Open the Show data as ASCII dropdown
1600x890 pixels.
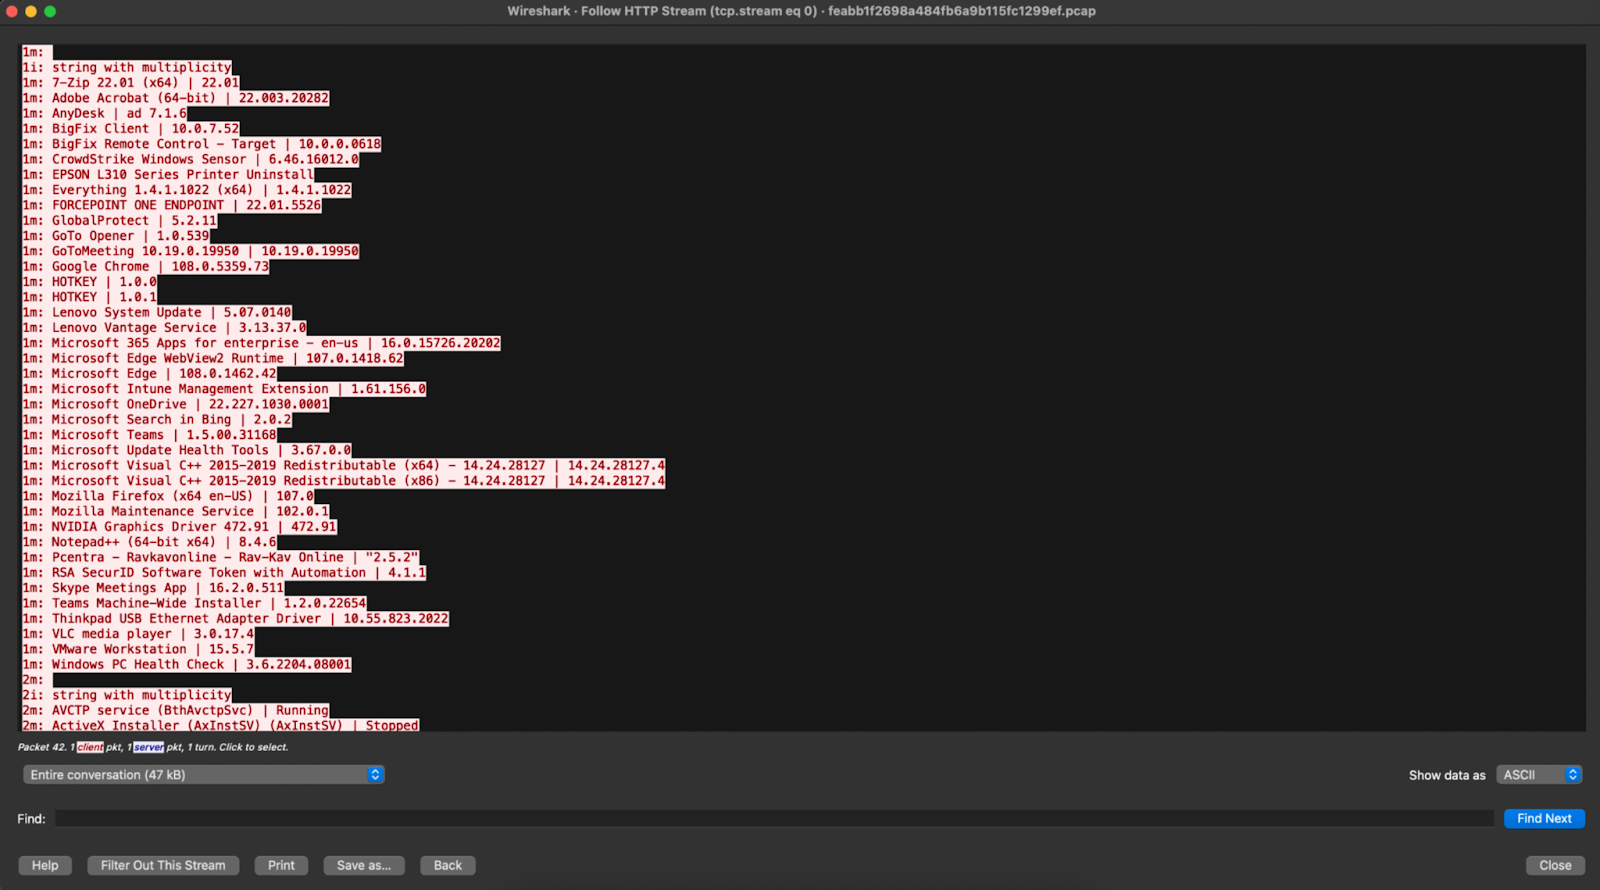(1539, 775)
